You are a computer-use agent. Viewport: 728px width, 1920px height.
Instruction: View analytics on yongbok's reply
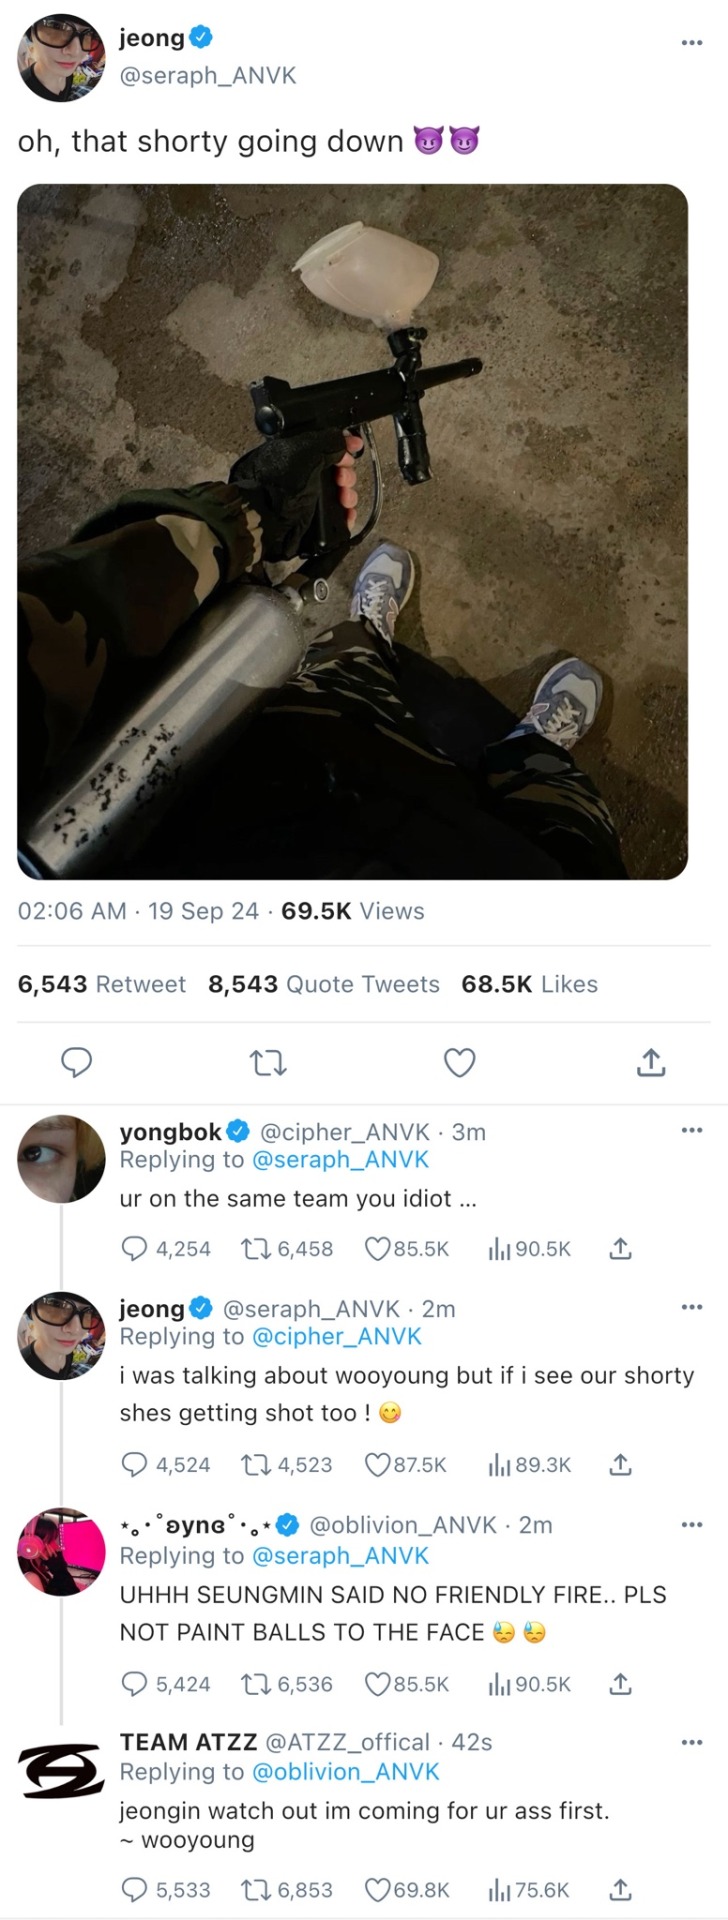coord(499,1249)
